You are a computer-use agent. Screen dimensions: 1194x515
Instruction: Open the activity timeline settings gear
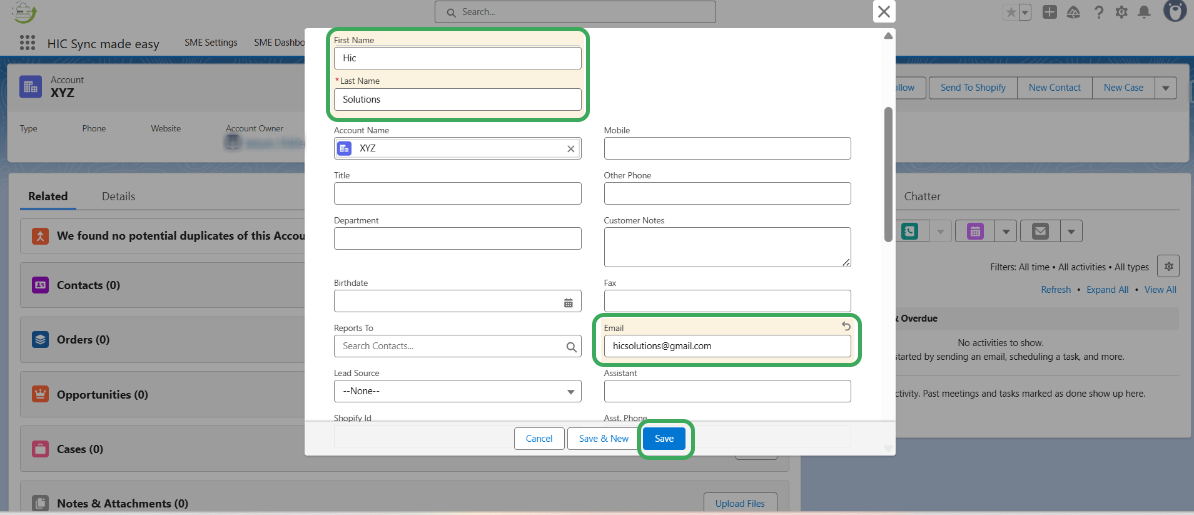click(1168, 267)
